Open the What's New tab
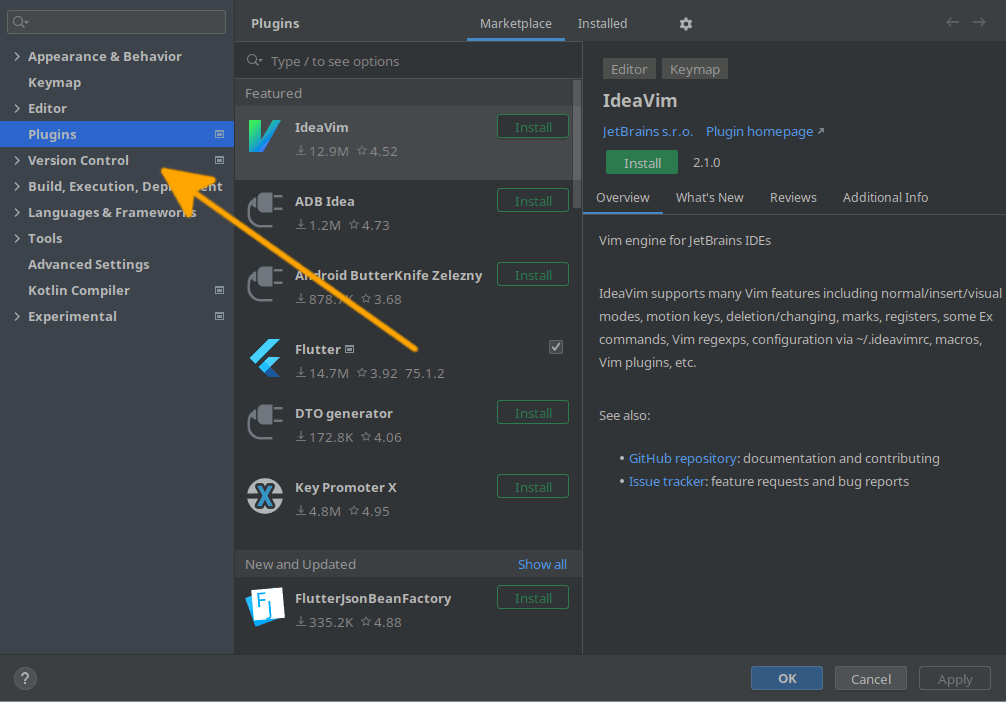Viewport: 1006px width, 702px height. tap(710, 198)
